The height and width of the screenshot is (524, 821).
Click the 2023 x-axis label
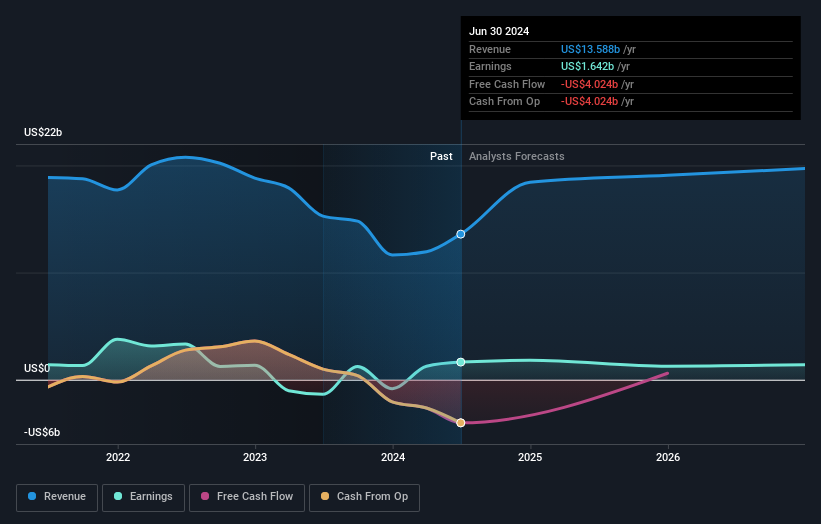pos(255,458)
